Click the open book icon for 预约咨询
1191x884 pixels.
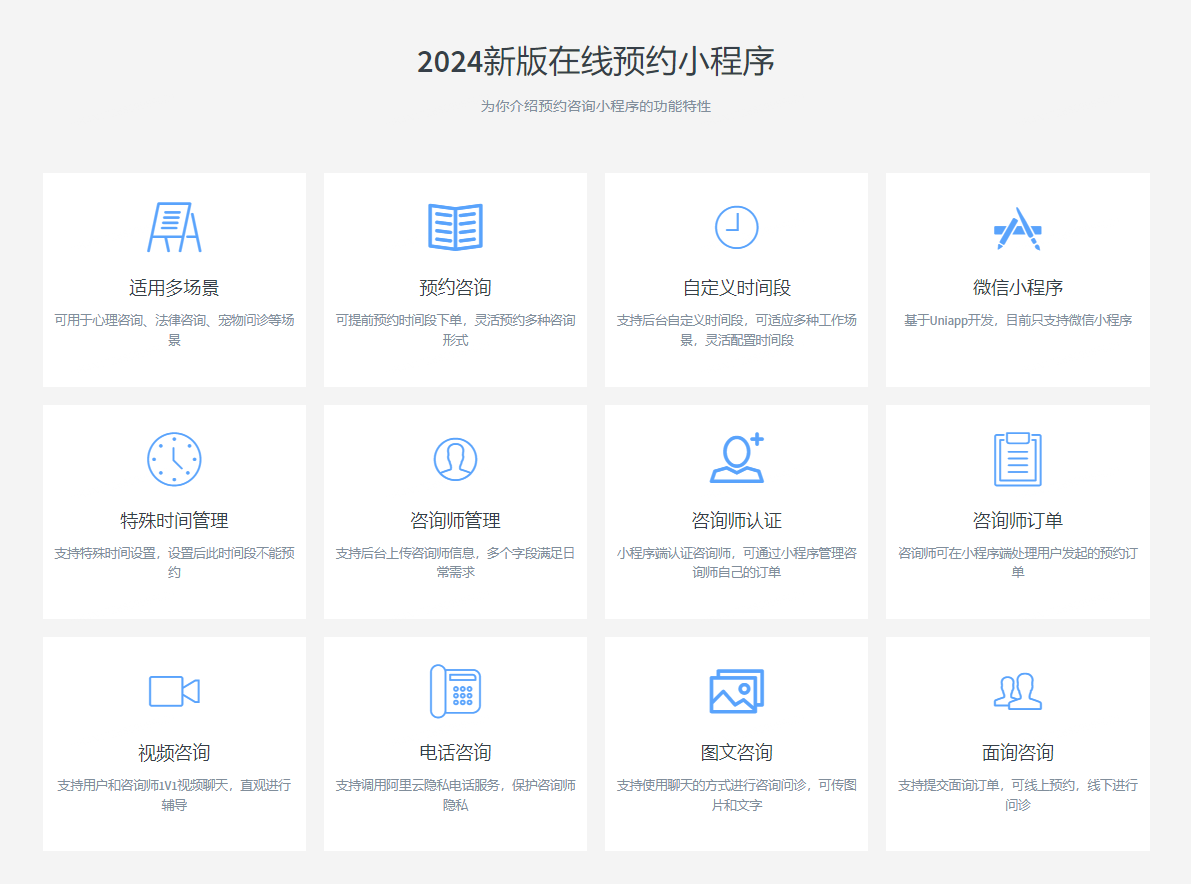click(455, 227)
